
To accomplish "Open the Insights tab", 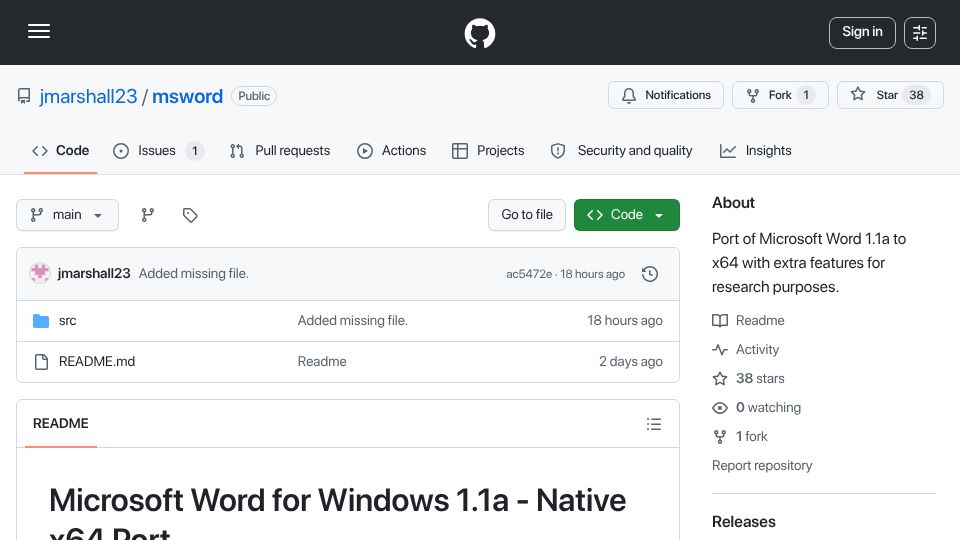I will (756, 151).
